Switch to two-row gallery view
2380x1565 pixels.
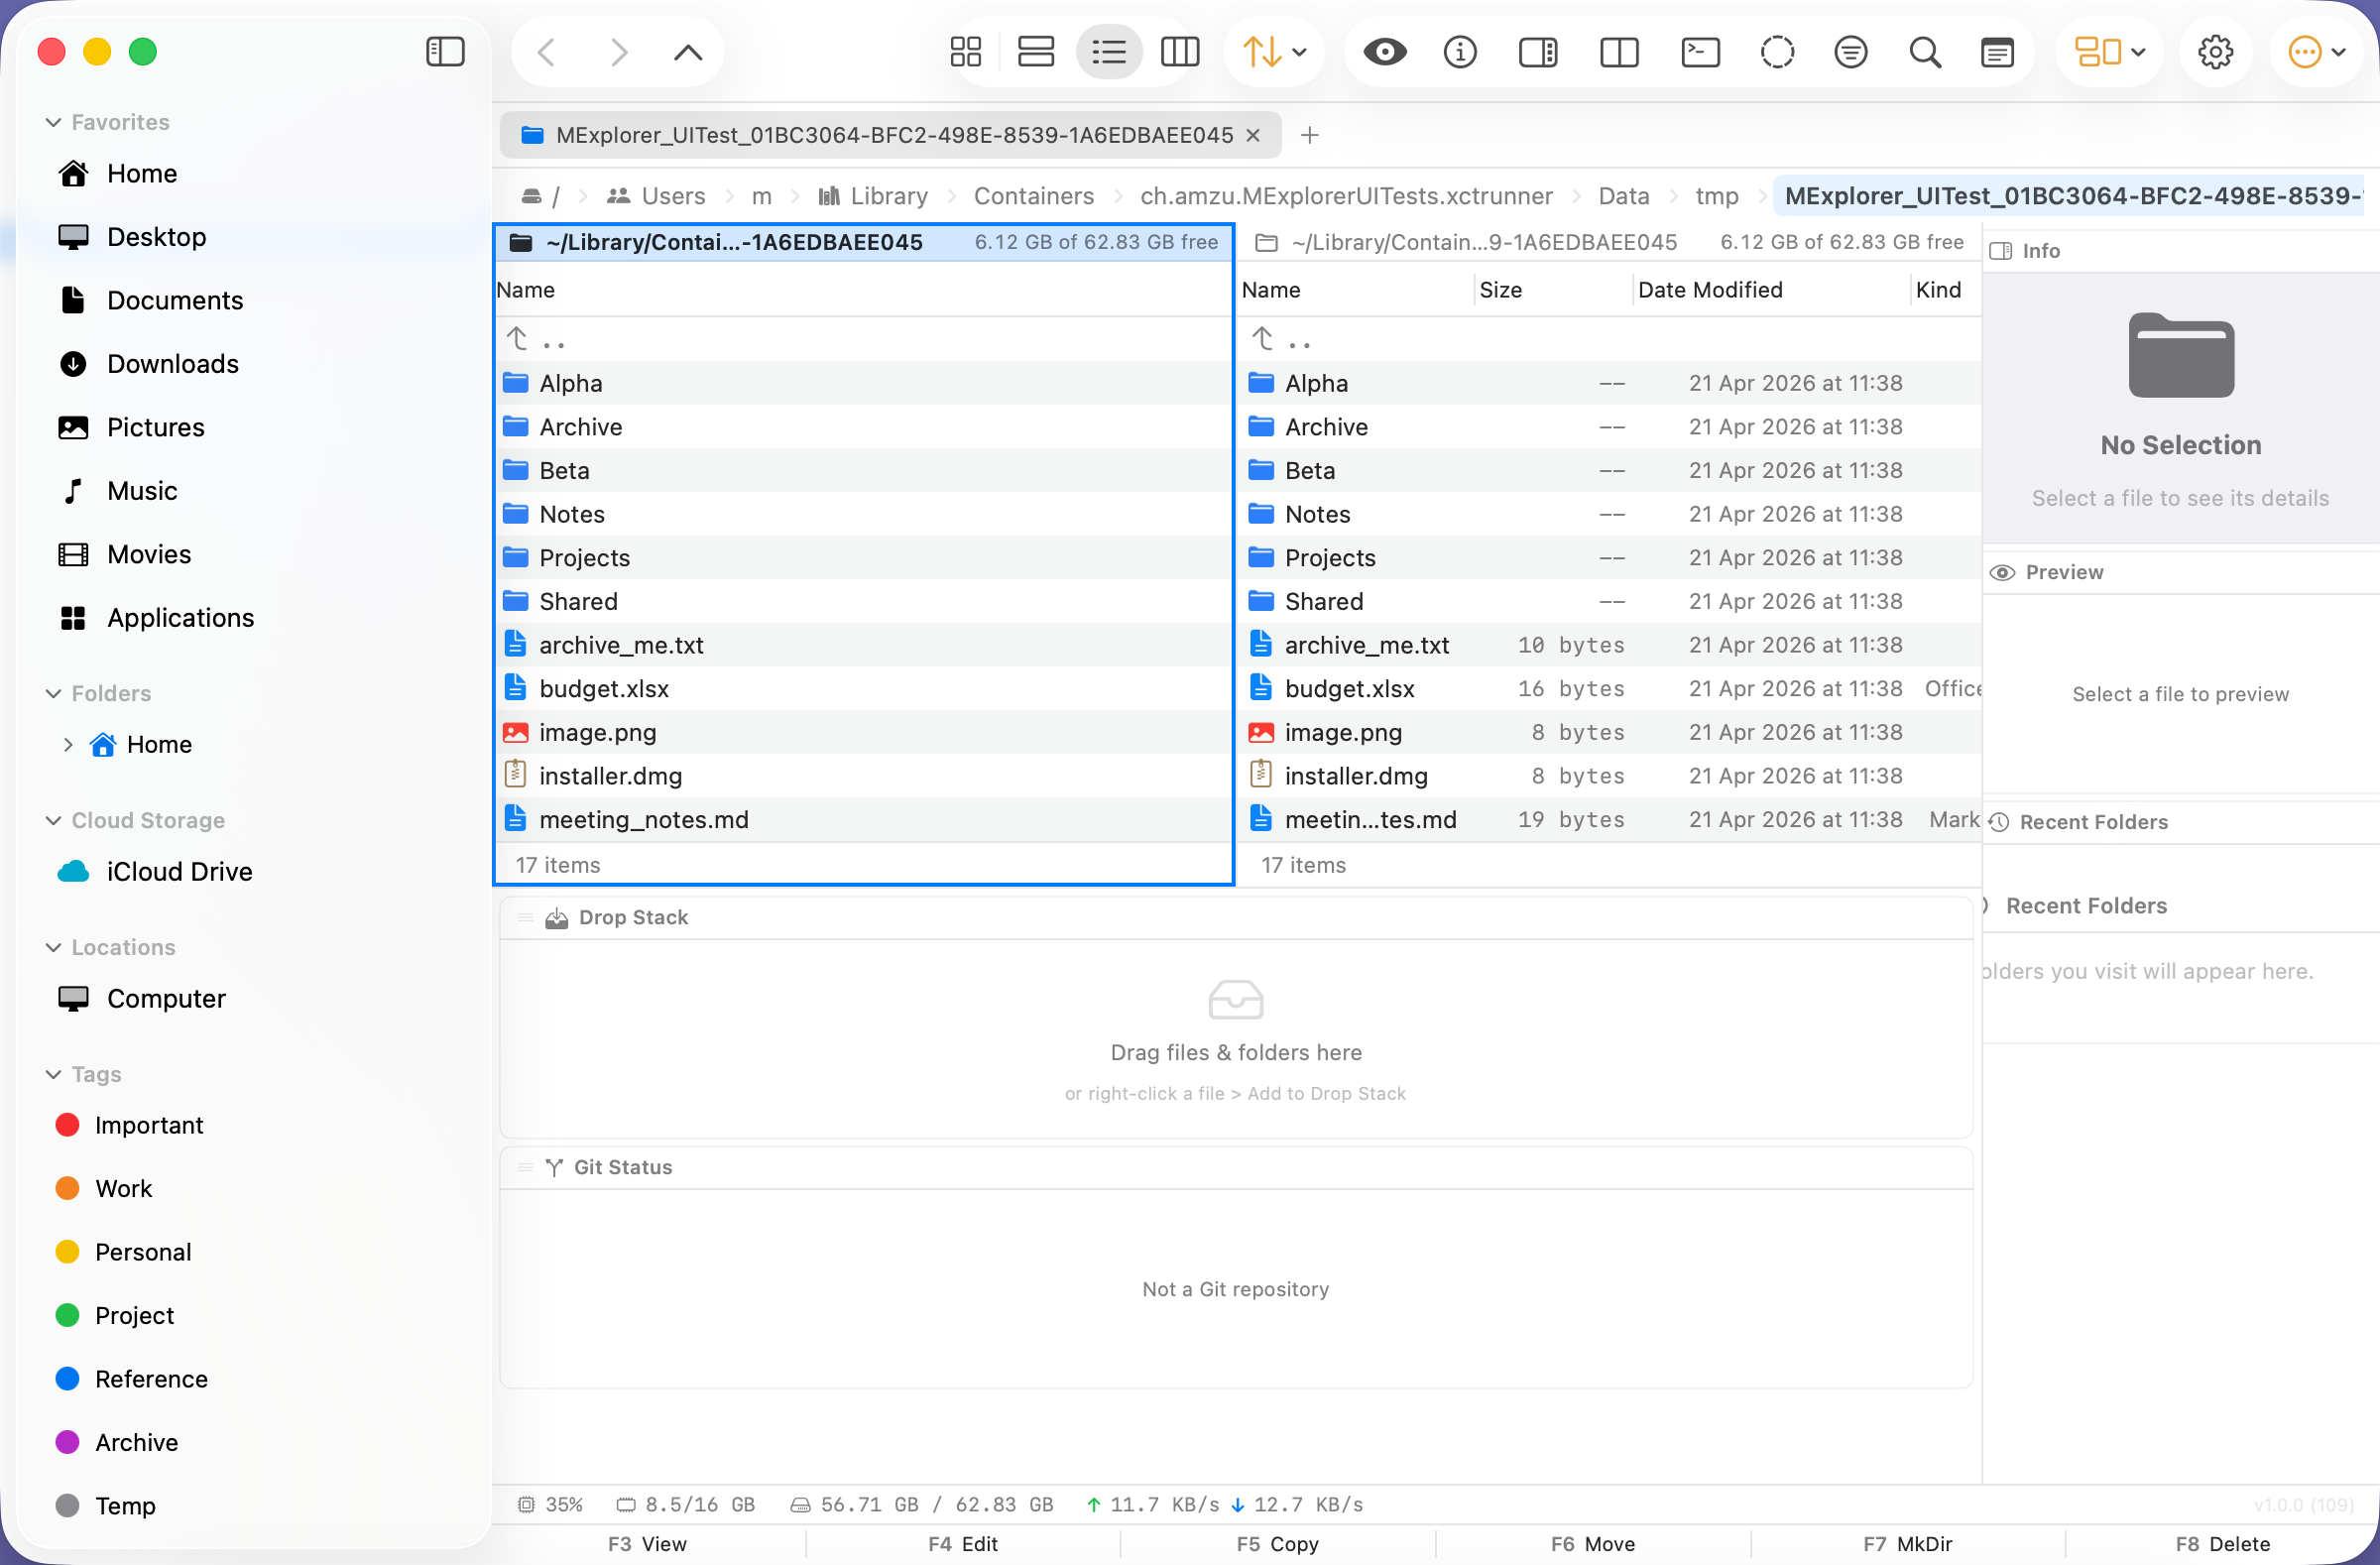[1036, 51]
